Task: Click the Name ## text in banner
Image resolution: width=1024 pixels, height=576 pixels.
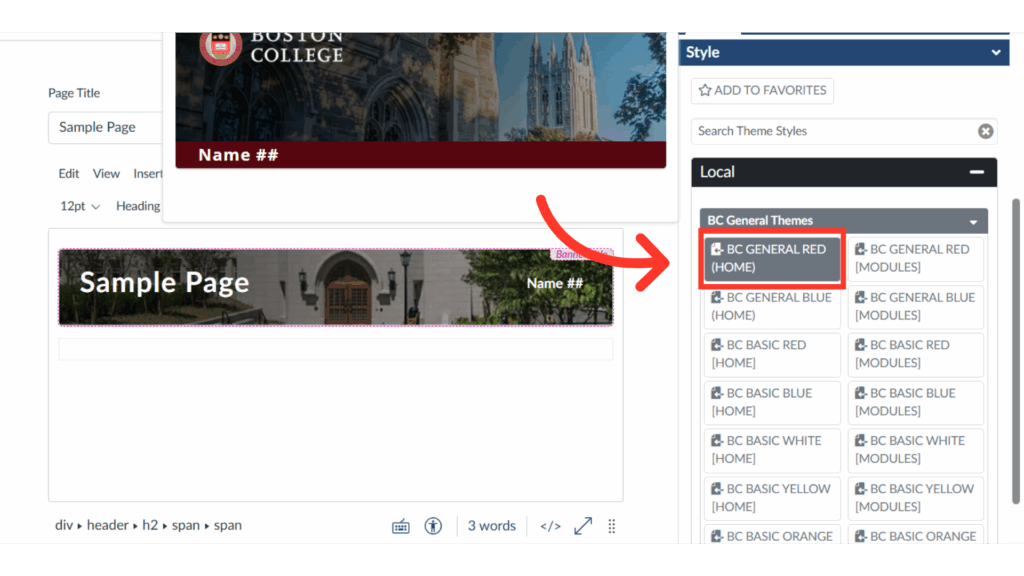Action: coord(554,283)
